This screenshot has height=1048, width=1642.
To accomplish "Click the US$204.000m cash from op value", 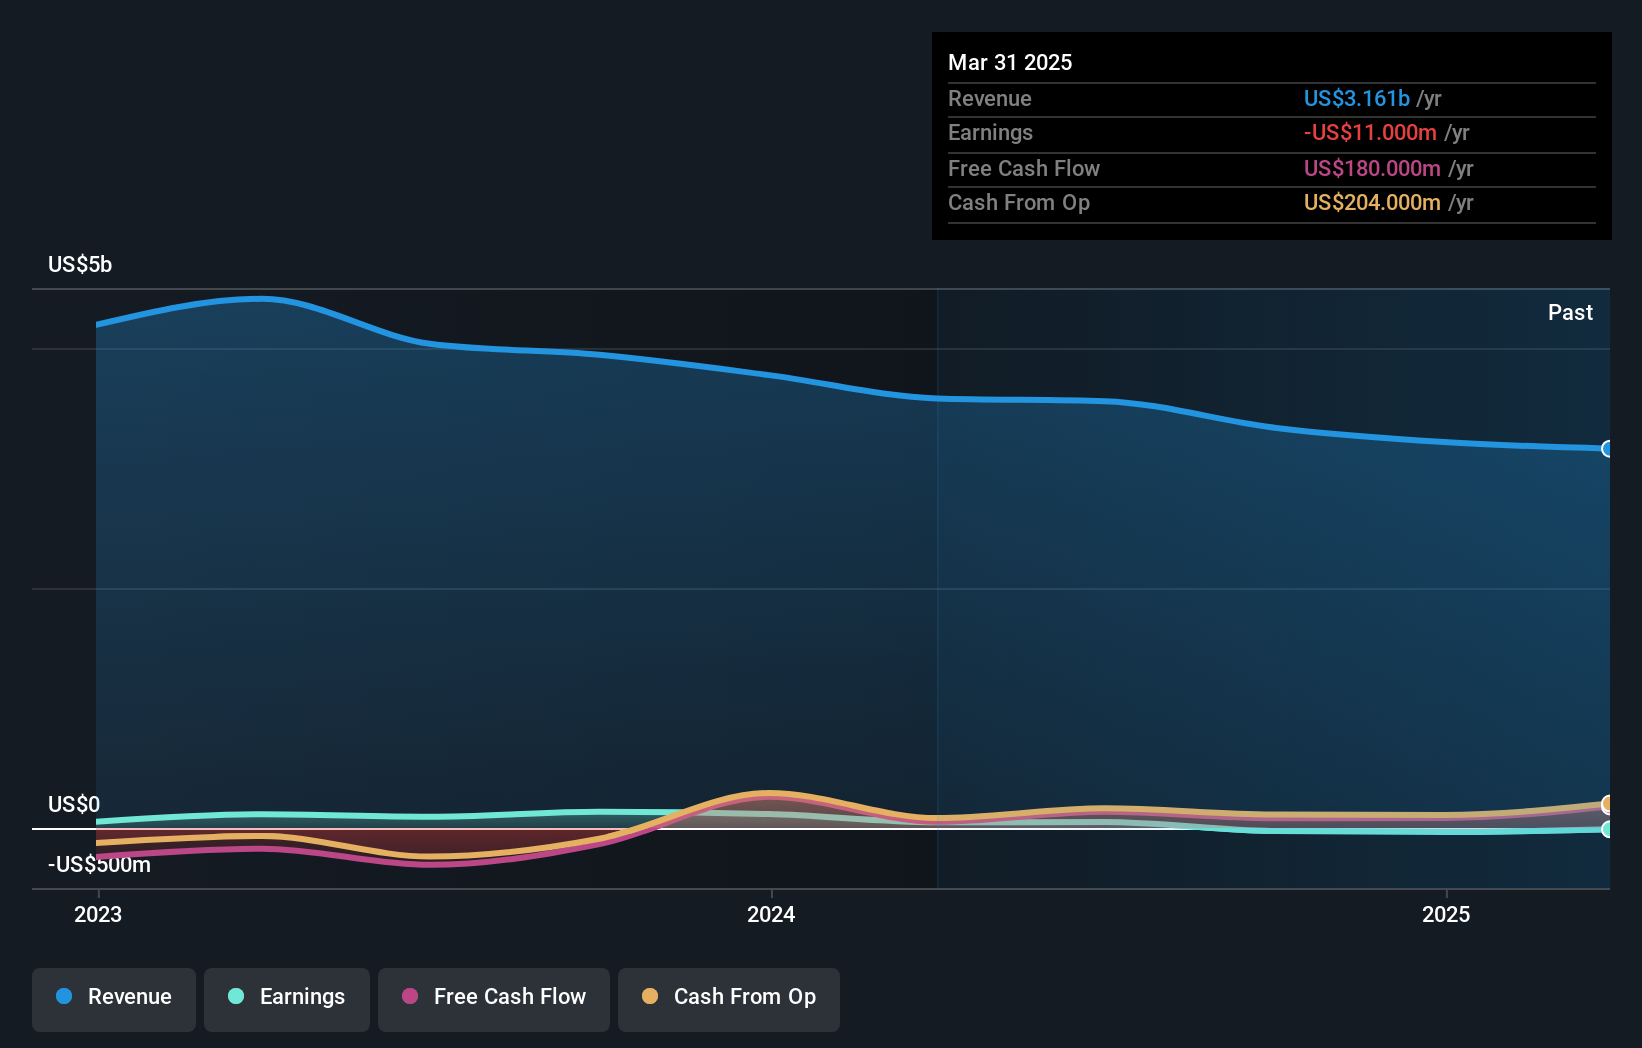I will [x=1372, y=202].
